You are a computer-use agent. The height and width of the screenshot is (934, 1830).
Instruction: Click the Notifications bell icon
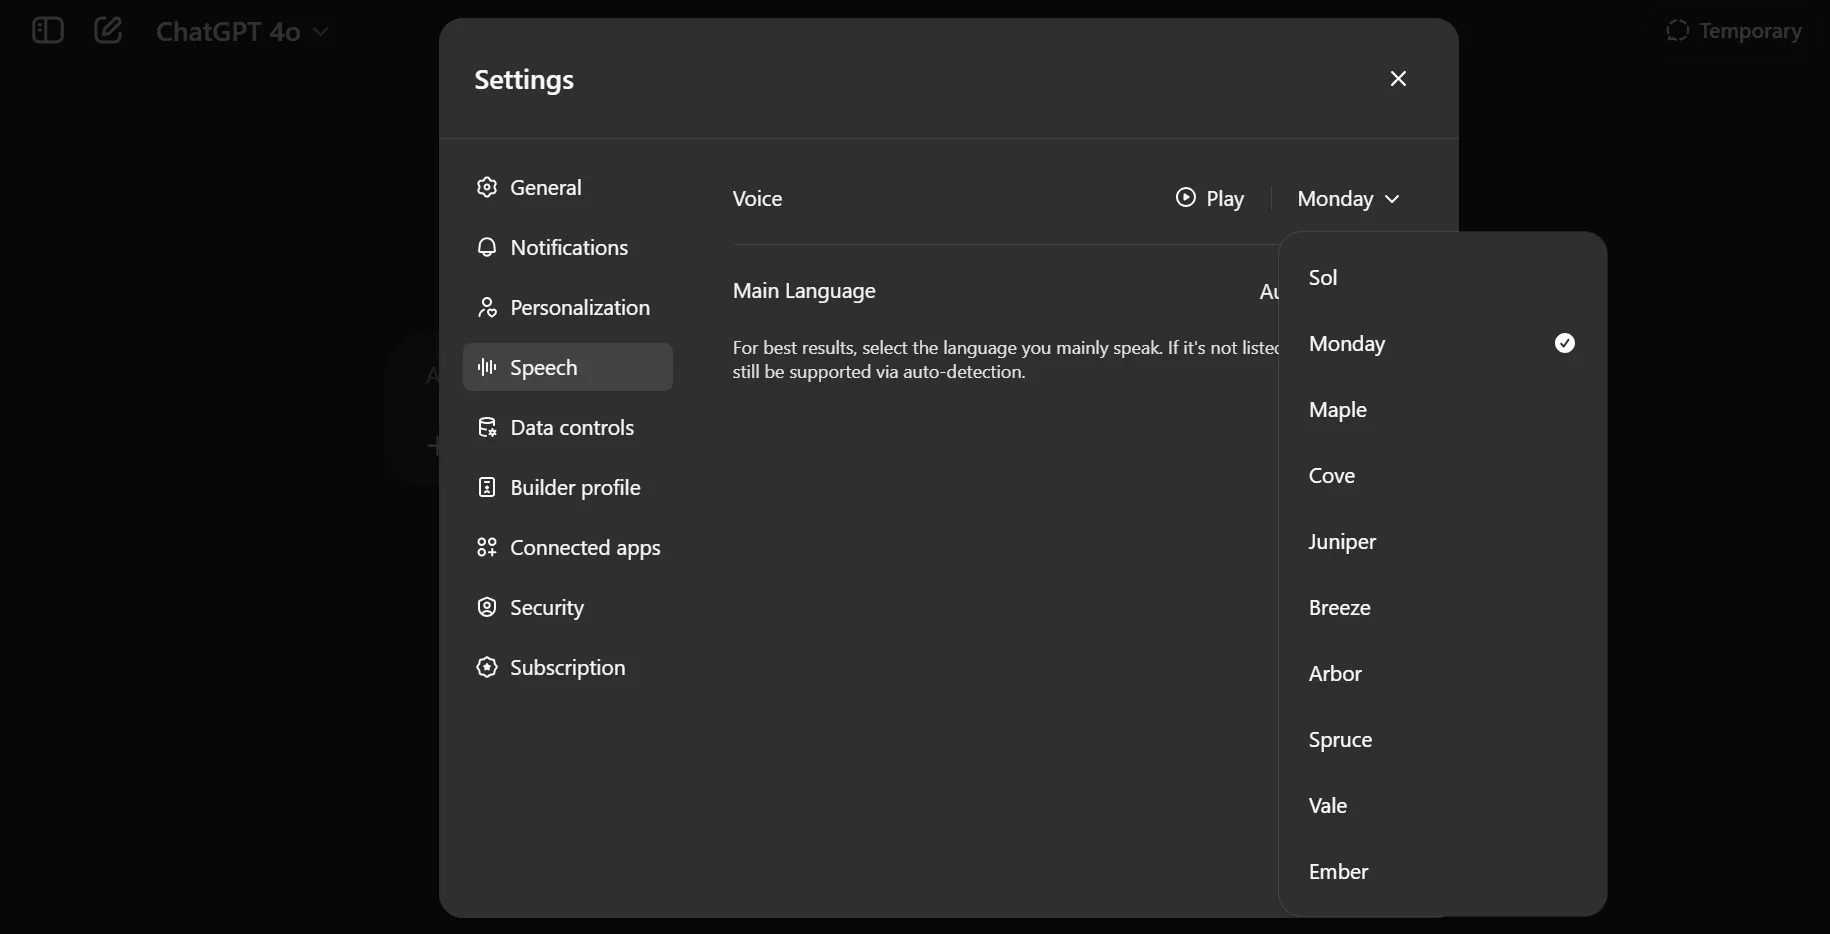[x=487, y=247]
